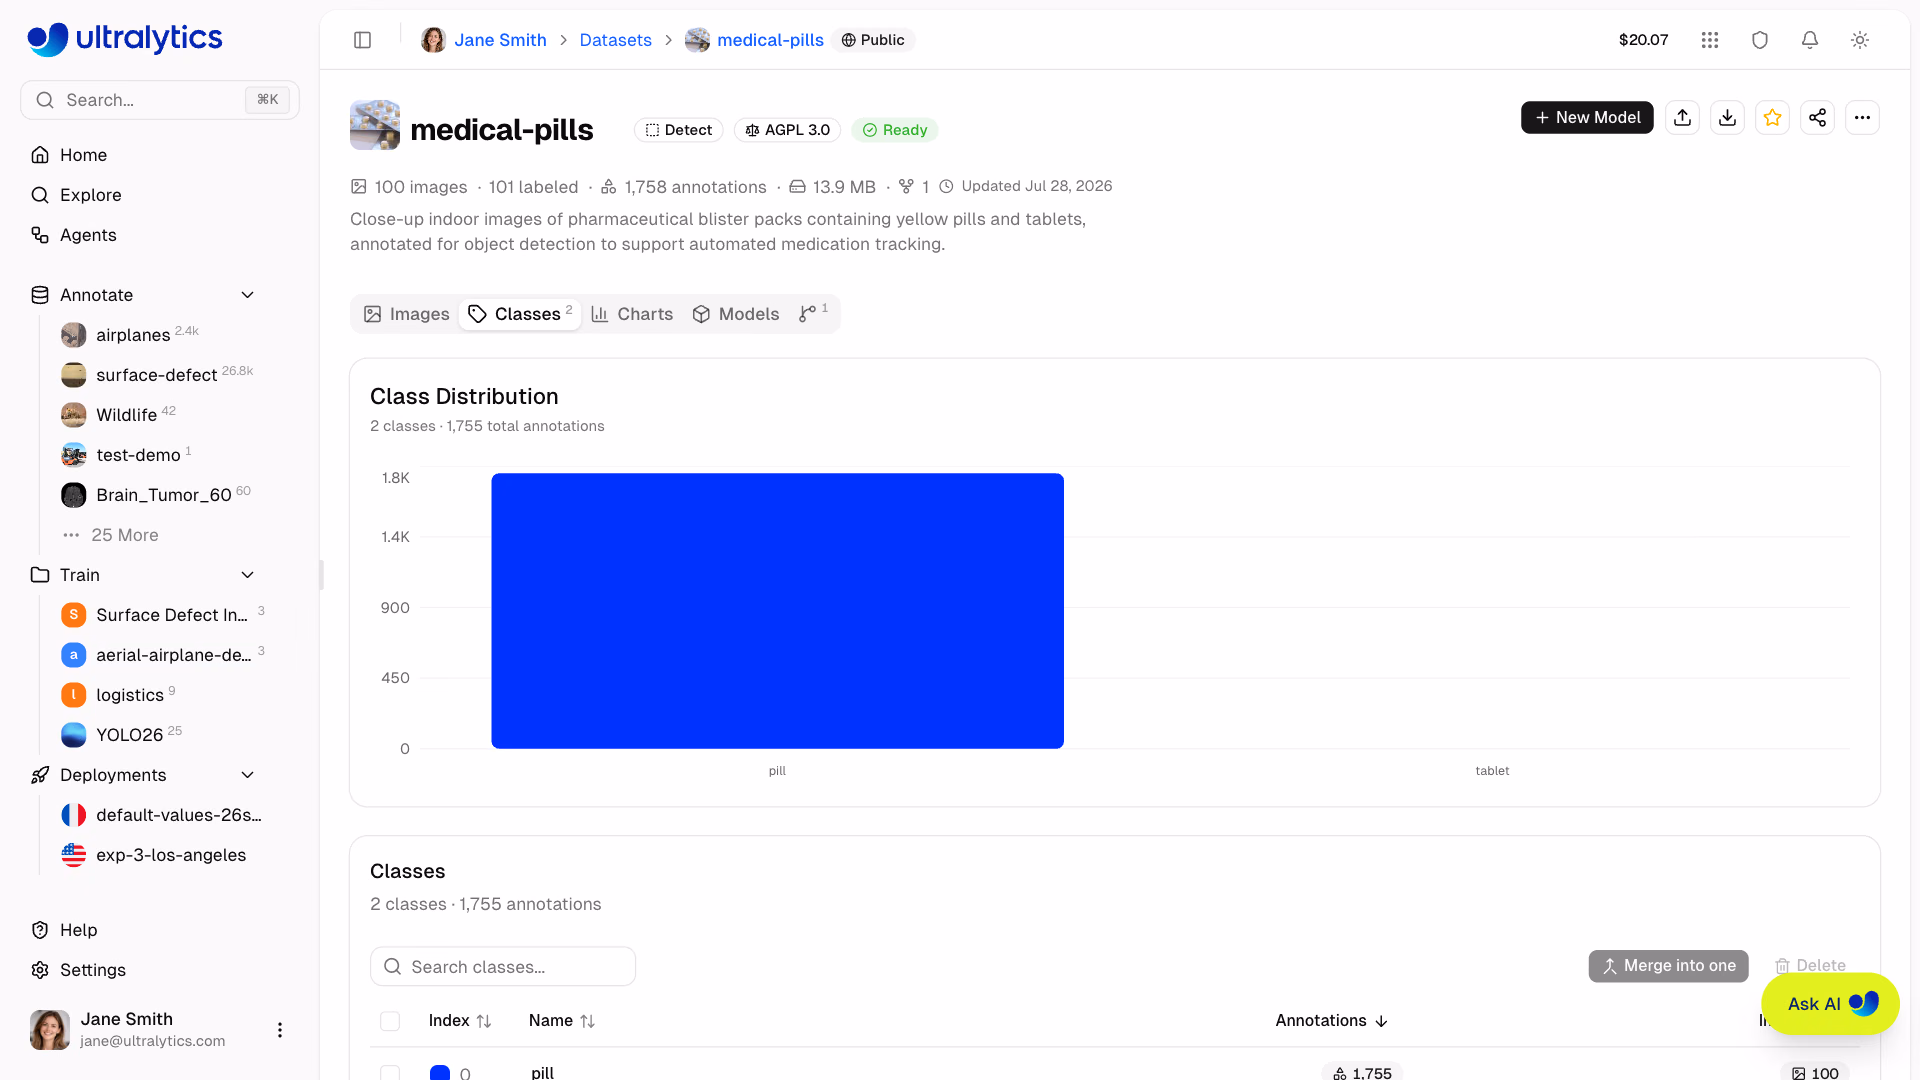This screenshot has width=1920, height=1080.
Task: Toggle the sidebar panel icon
Action: click(363, 40)
